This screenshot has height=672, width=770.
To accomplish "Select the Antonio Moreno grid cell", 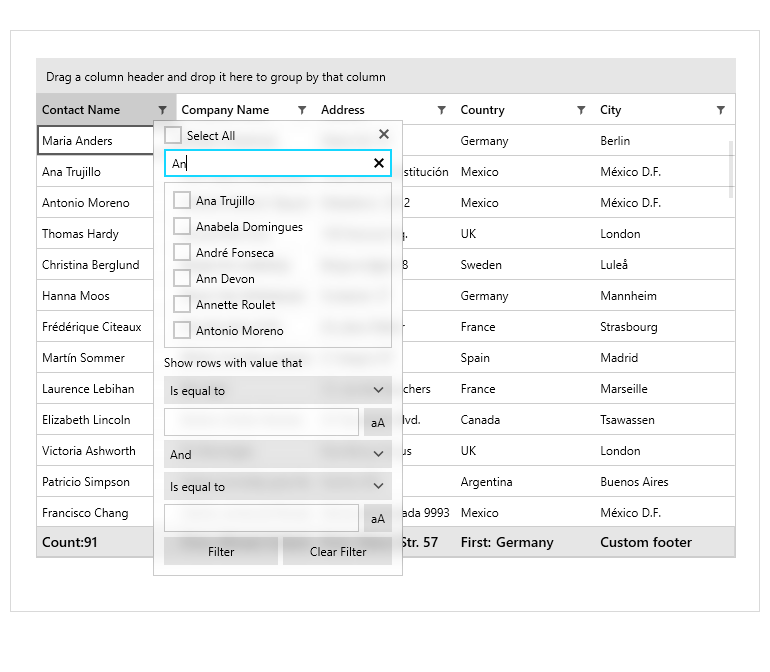I will coord(96,202).
